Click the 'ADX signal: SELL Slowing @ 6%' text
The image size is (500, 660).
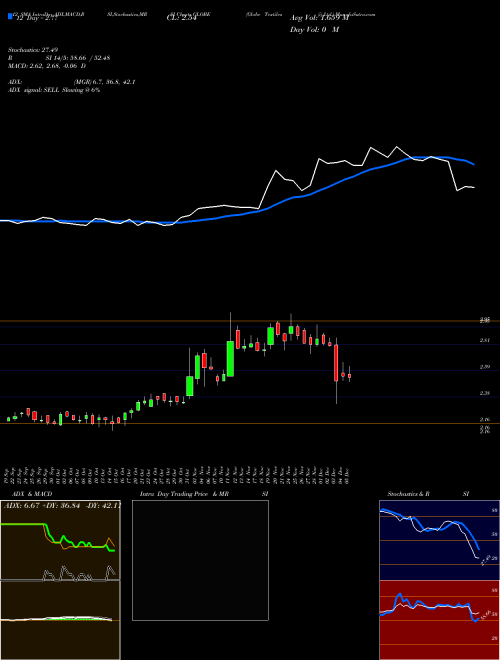[54, 90]
